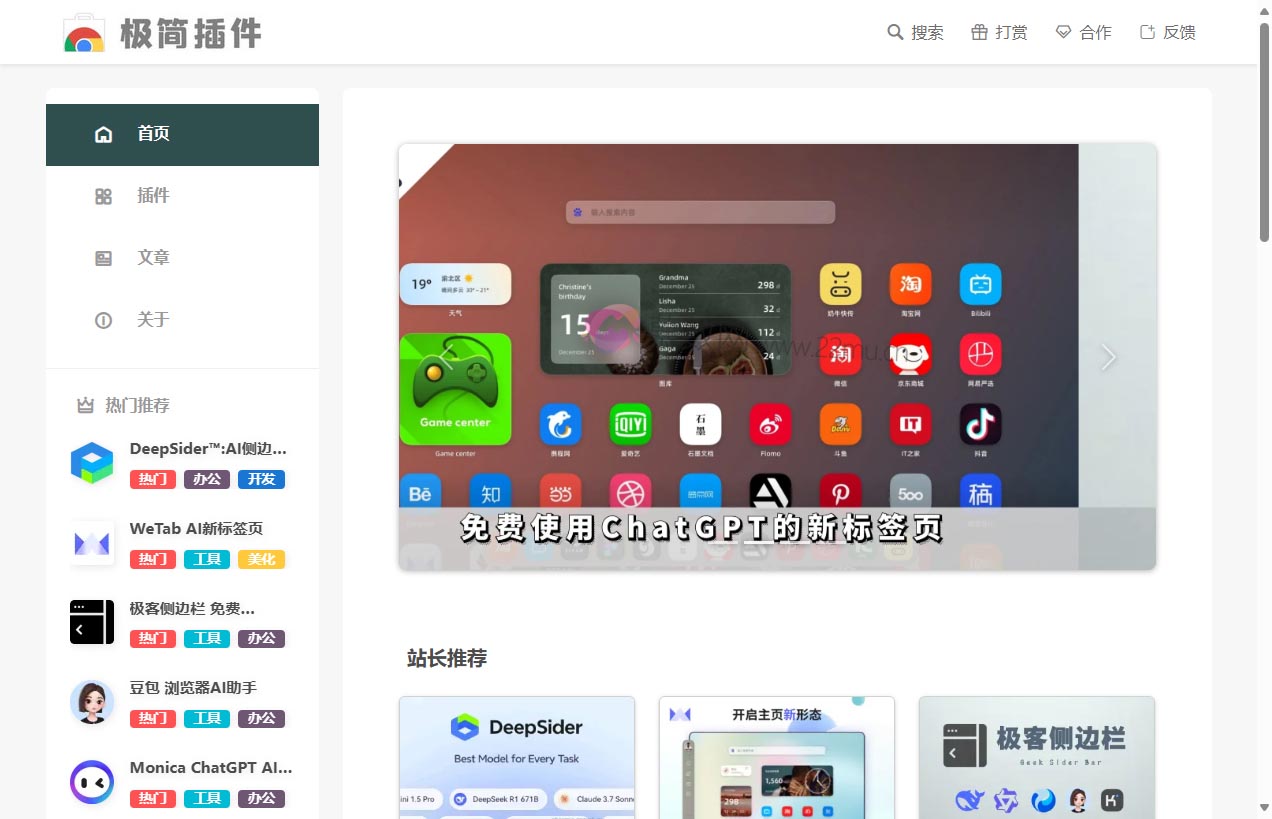Click the 打赏 donation icon
1272x819 pixels.
pos(983,32)
